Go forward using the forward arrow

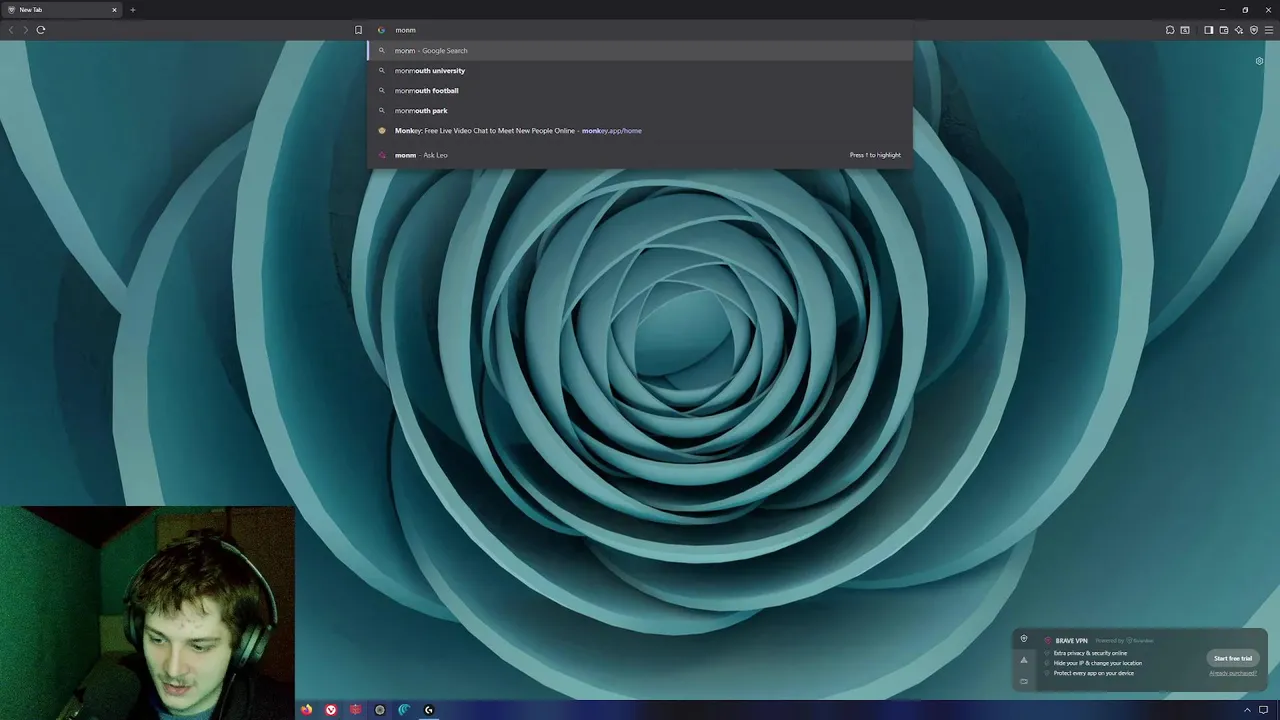point(26,30)
